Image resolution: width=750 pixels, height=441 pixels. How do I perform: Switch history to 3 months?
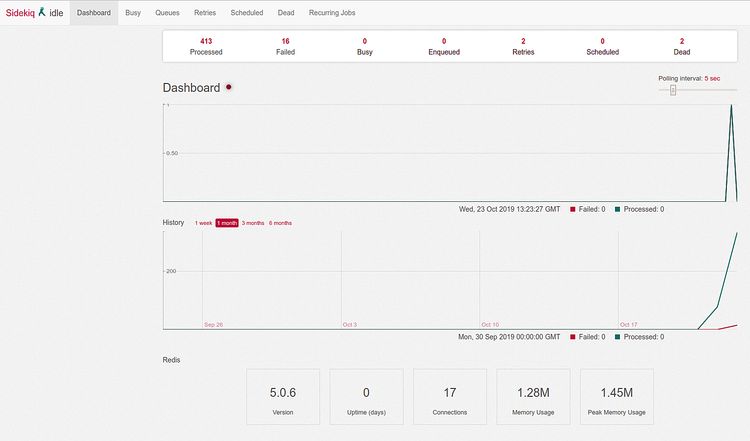(253, 223)
